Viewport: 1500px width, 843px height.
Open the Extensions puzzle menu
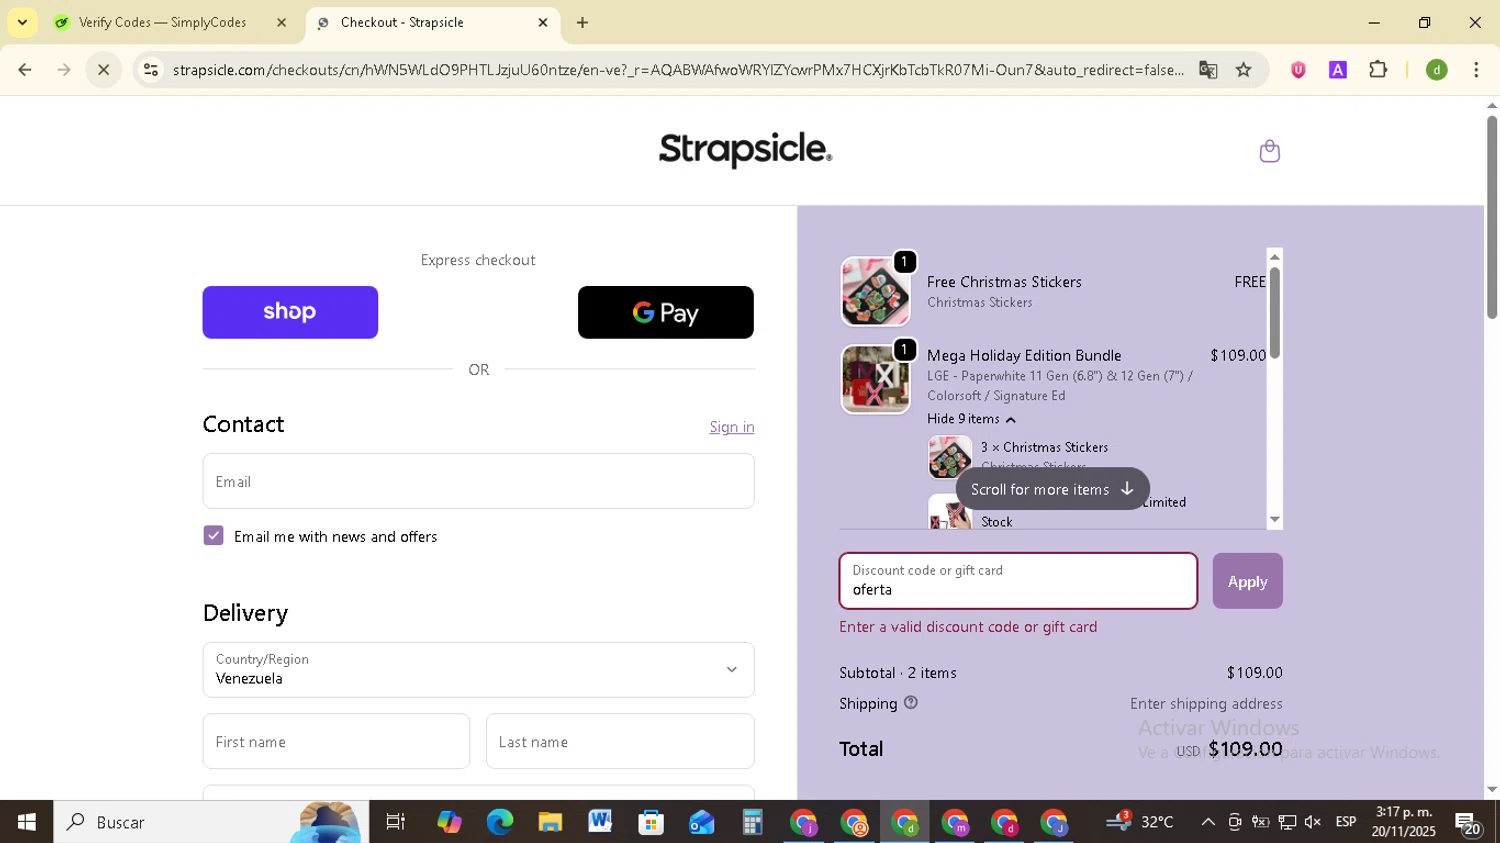(x=1378, y=70)
